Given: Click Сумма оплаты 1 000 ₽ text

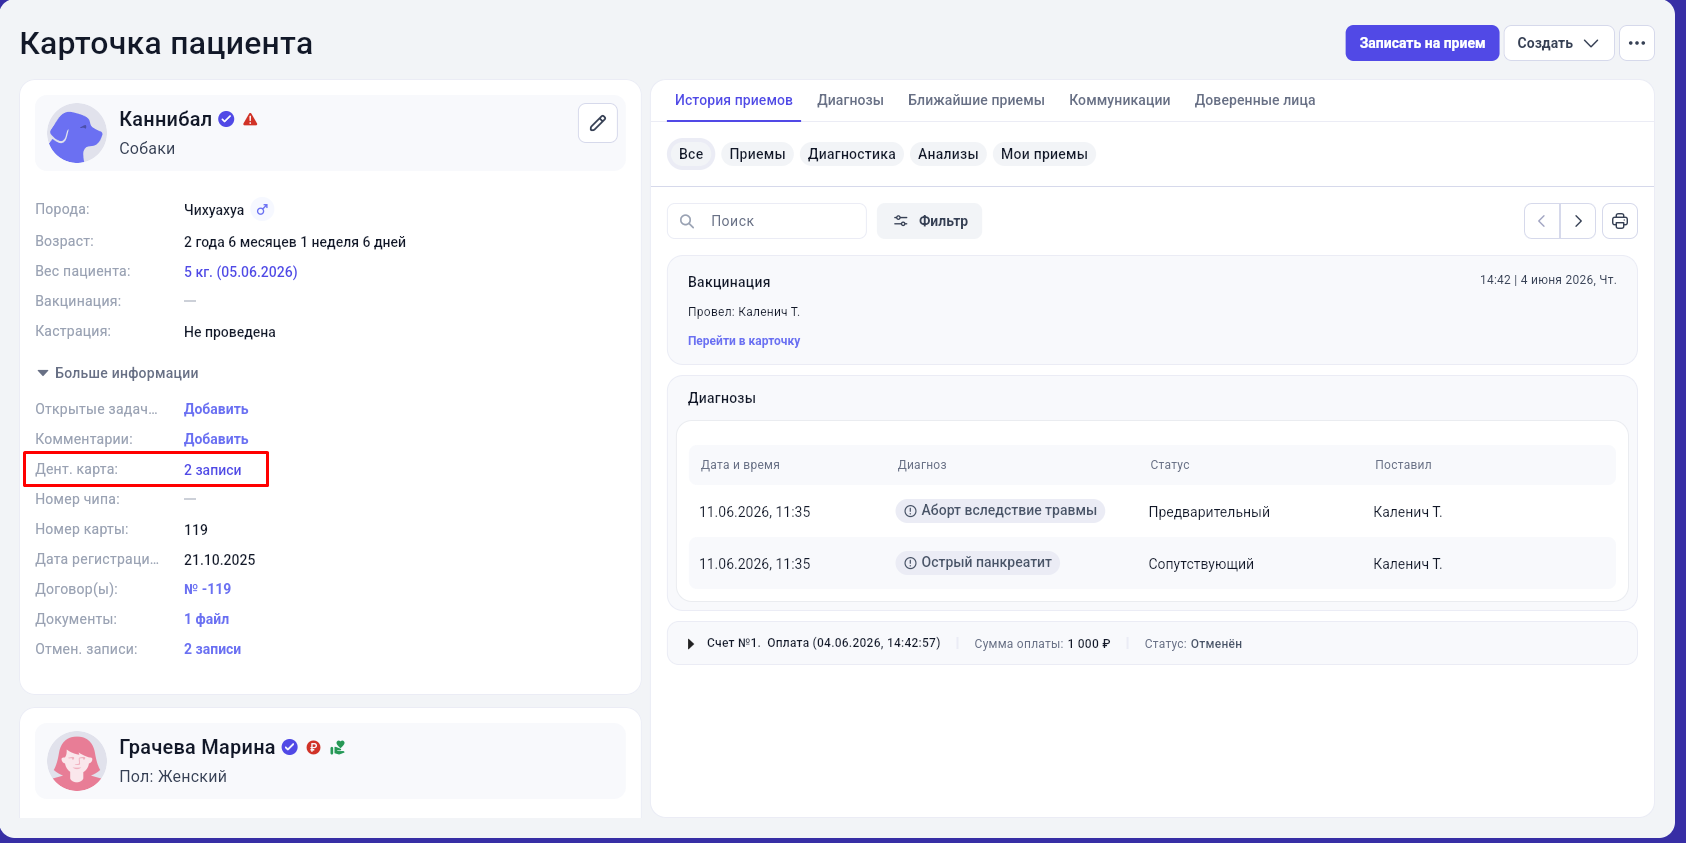Looking at the screenshot, I should pos(1042,644).
